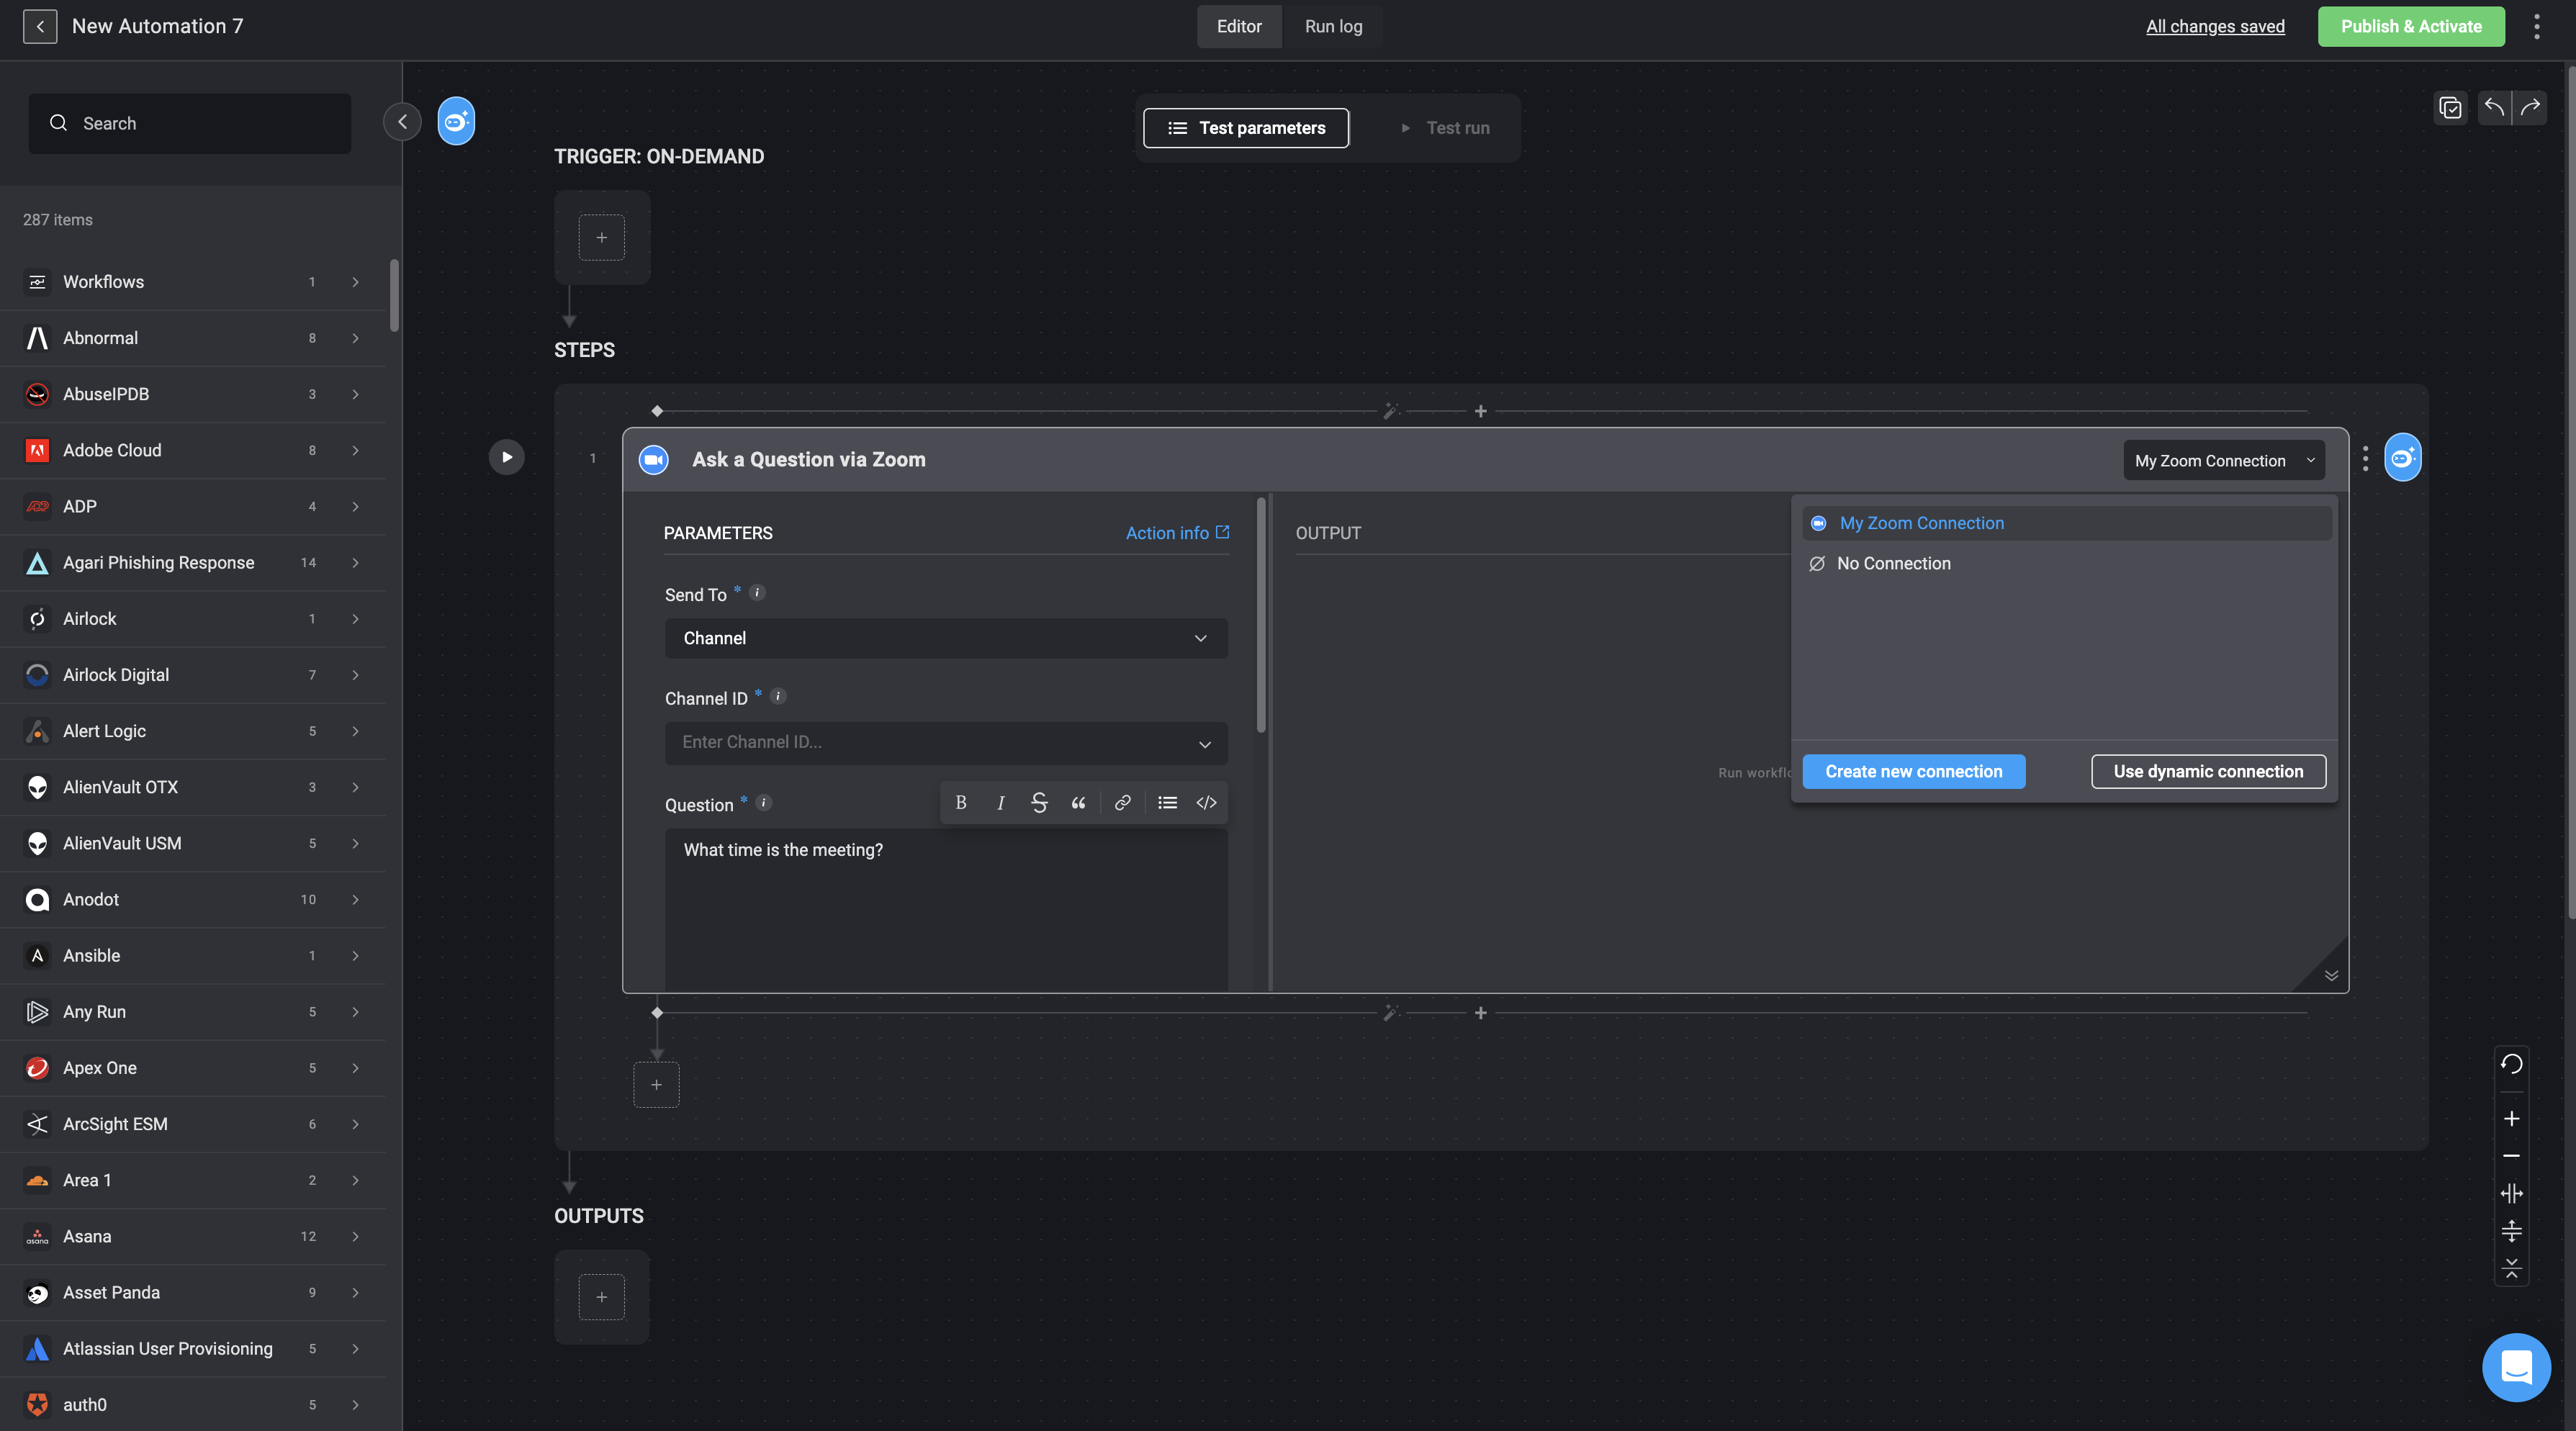Click the redo arrow icon
The width and height of the screenshot is (2576, 1431).
pos(2530,108)
